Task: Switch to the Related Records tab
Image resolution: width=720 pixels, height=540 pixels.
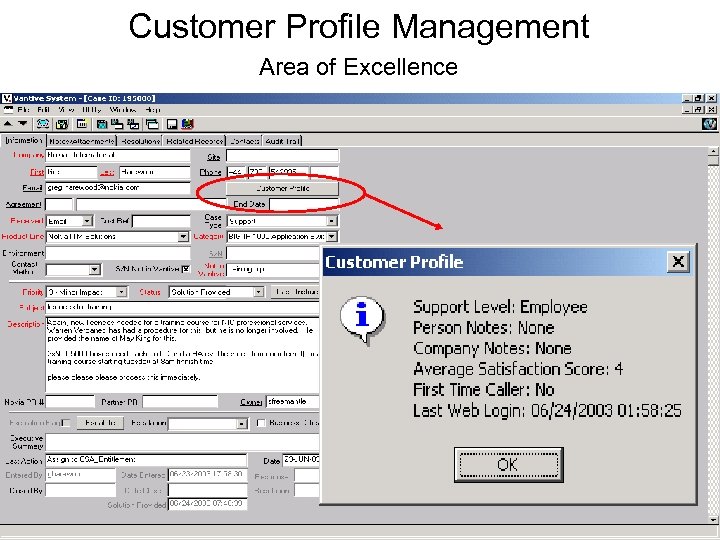Action: [194, 141]
